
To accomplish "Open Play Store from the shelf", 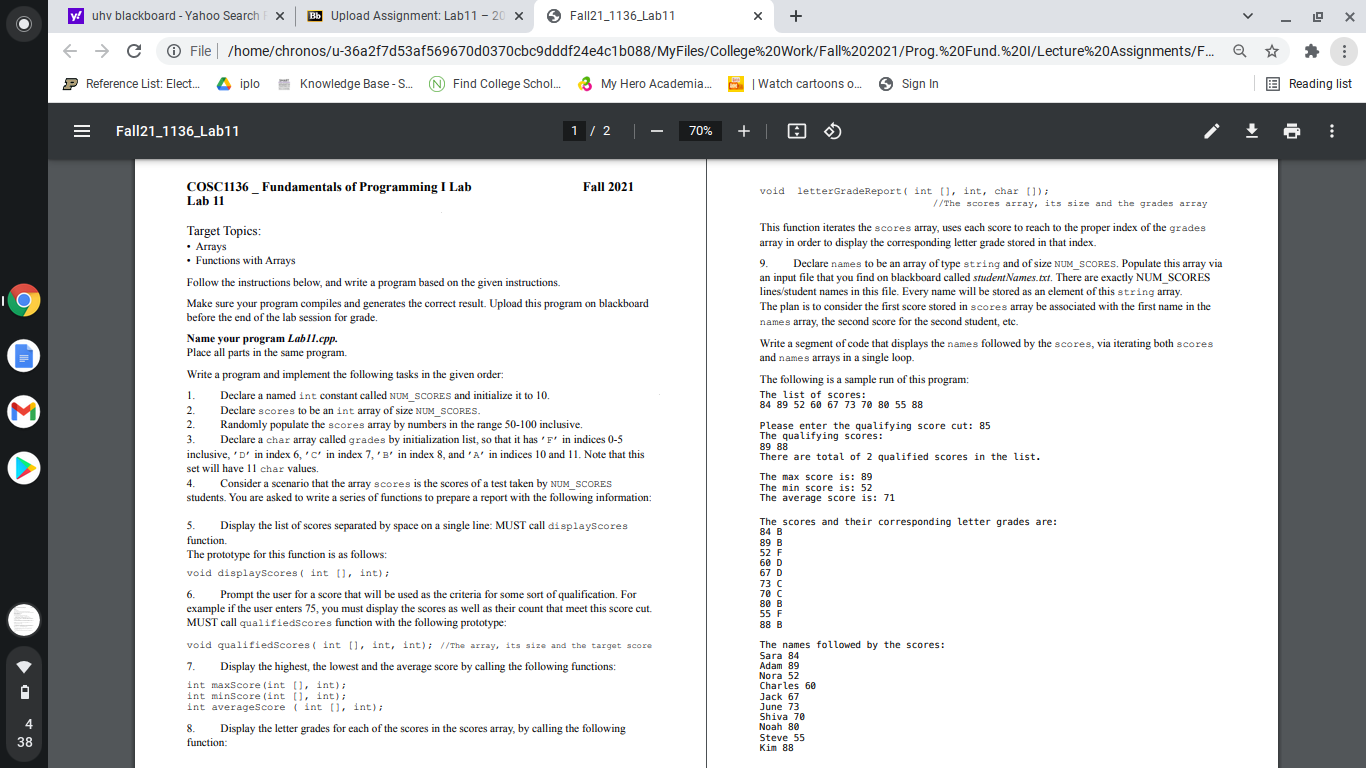I will point(24,466).
